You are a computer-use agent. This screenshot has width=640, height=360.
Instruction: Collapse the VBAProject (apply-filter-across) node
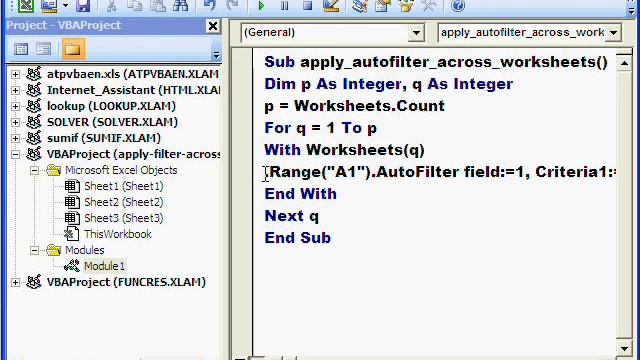pyautogui.click(x=15, y=154)
